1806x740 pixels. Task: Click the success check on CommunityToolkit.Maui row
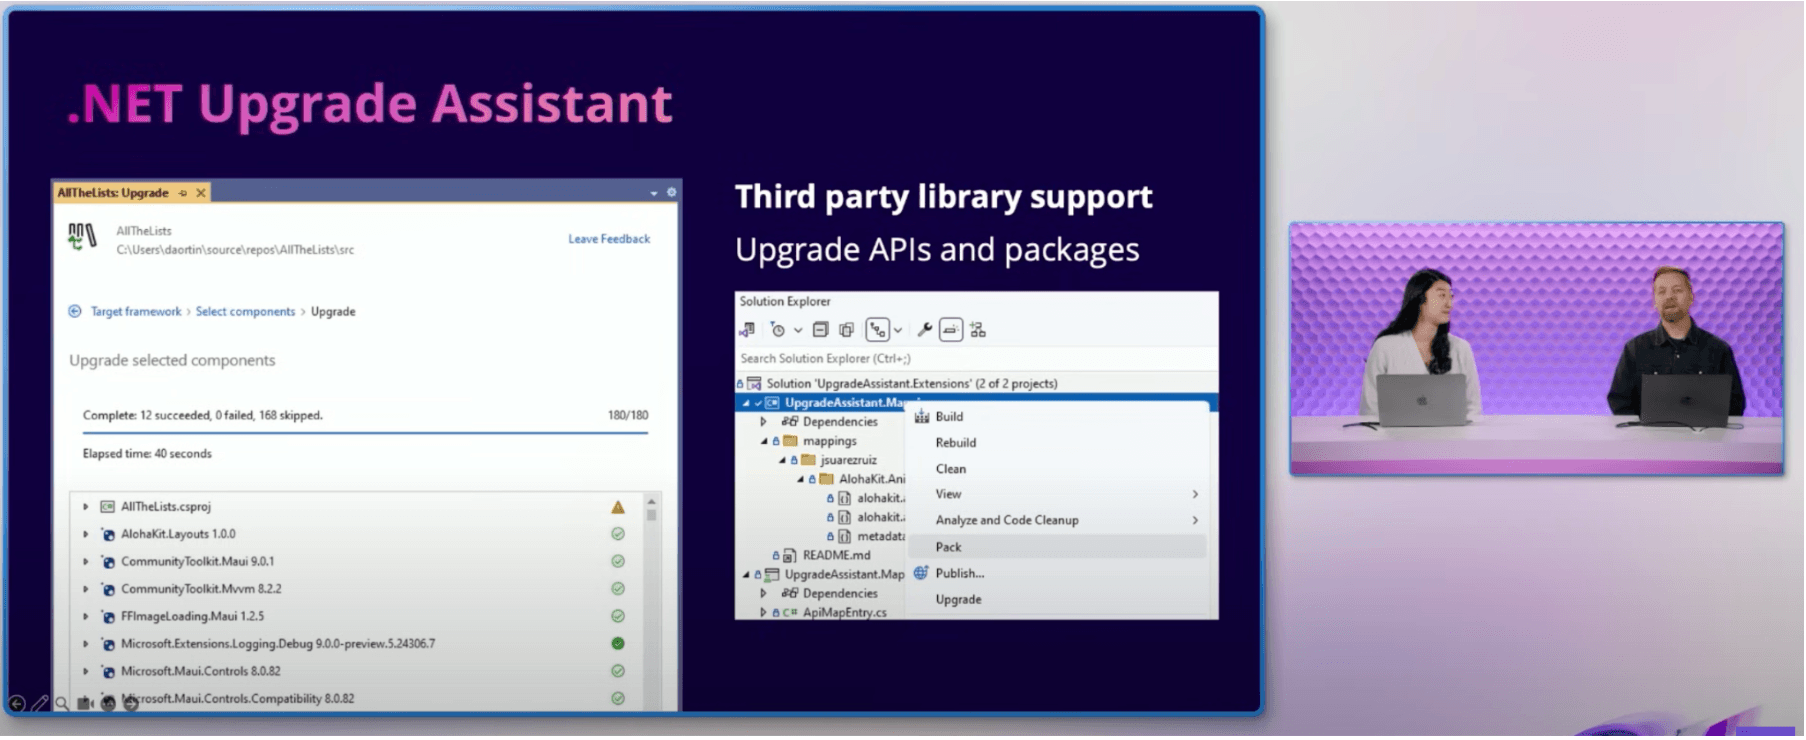point(618,562)
